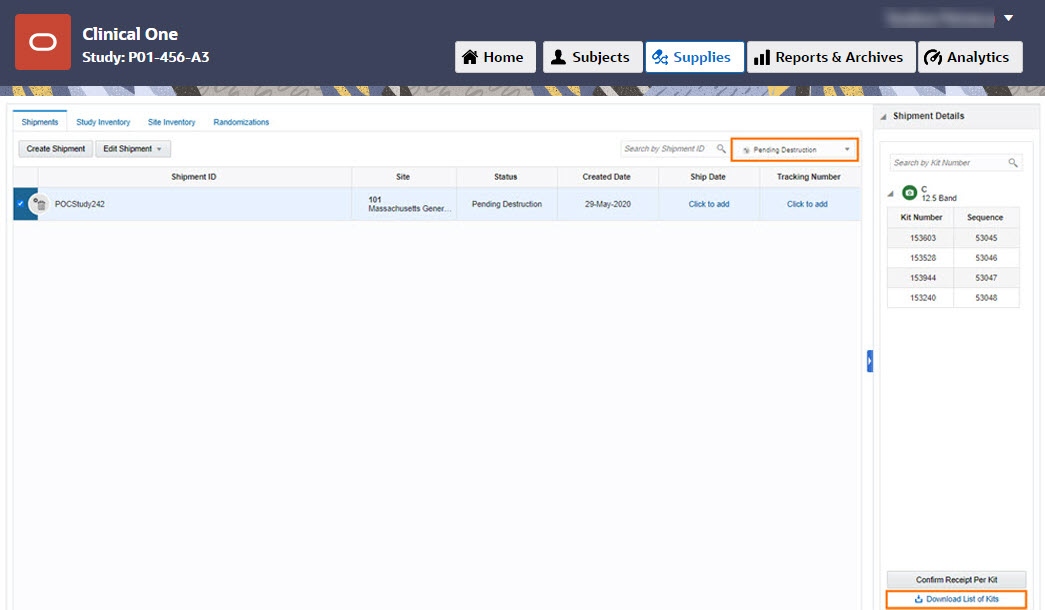Switch to the Shipments tab
Image resolution: width=1045 pixels, height=610 pixels.
(40, 122)
